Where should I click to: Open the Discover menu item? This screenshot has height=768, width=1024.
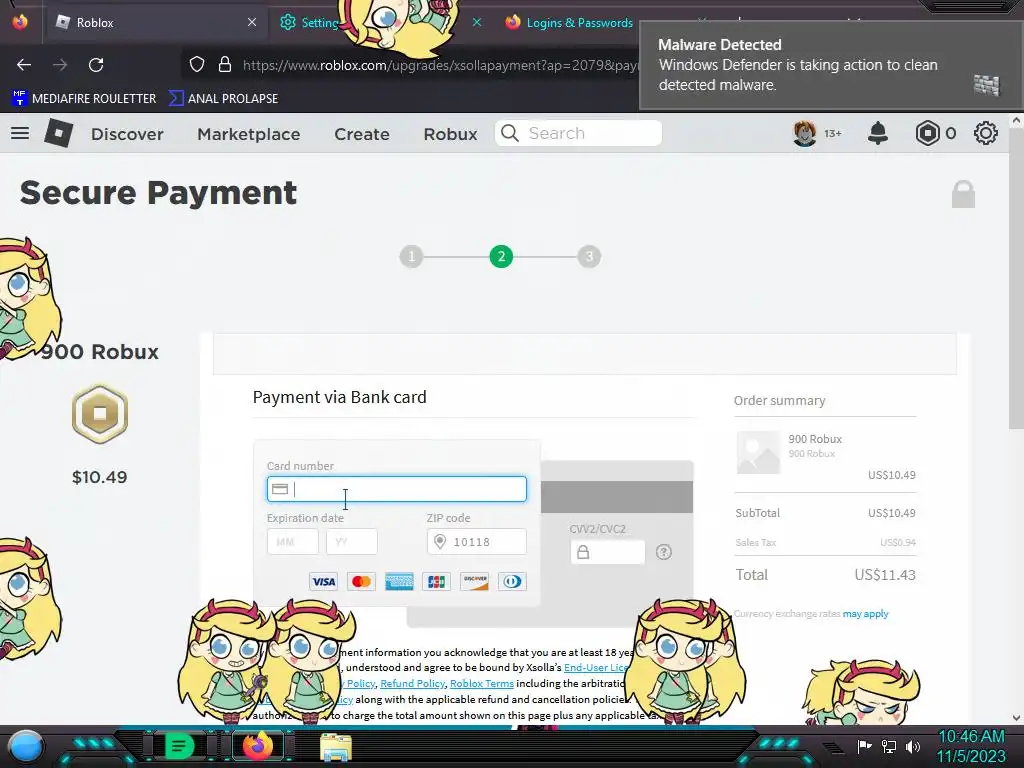click(127, 134)
